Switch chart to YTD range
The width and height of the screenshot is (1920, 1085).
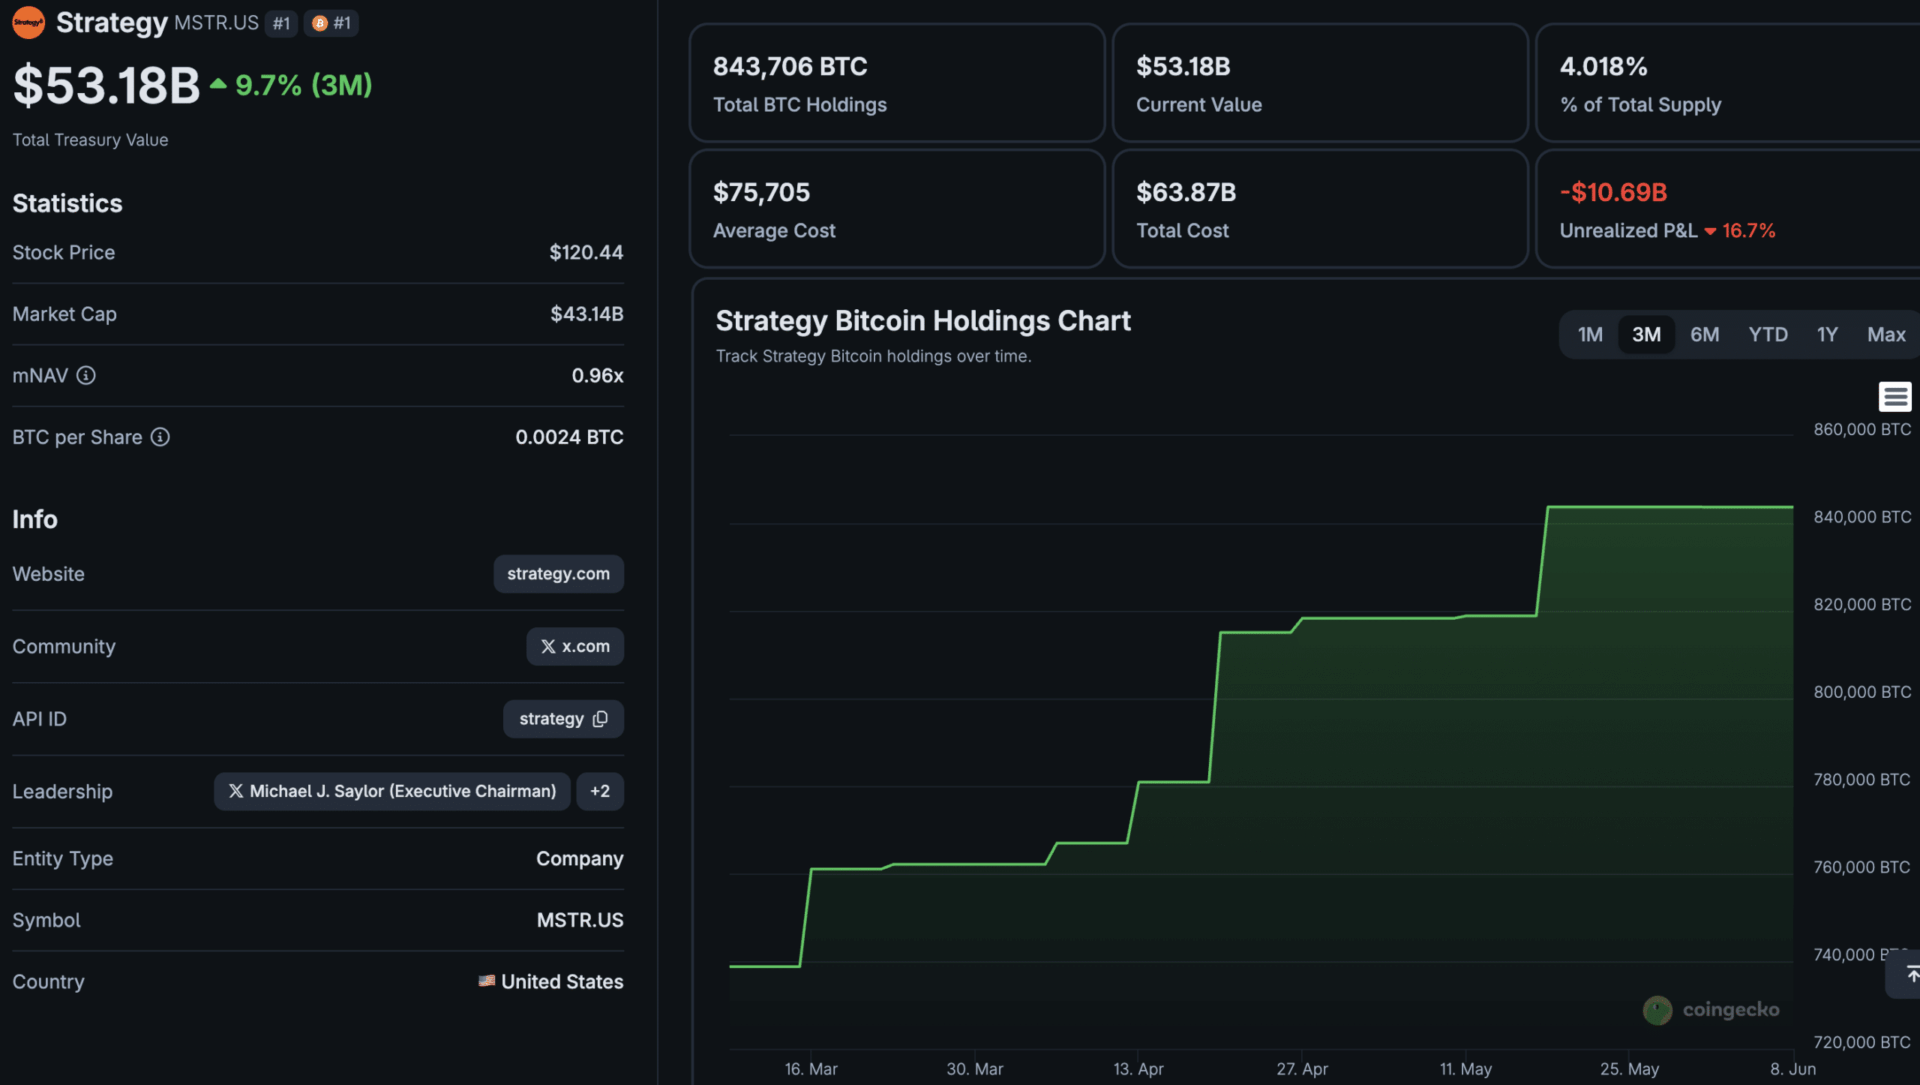point(1768,335)
